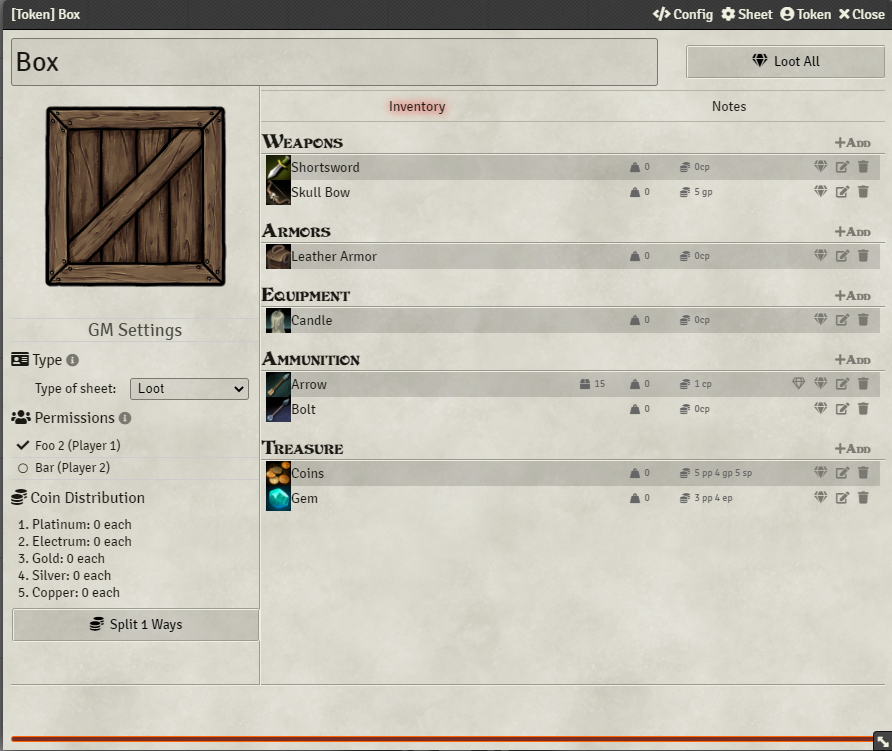Loot the Shortsword with gem icon

[x=820, y=167]
